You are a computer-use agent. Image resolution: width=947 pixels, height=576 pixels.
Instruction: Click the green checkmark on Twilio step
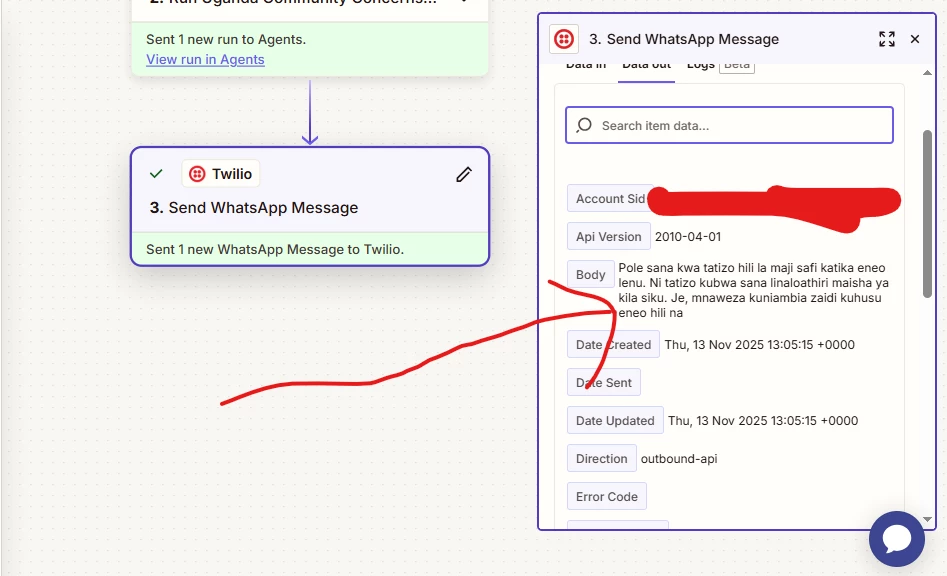156,174
